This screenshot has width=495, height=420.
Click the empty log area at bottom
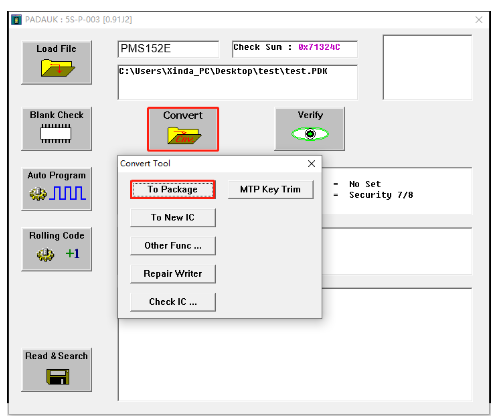click(295, 360)
